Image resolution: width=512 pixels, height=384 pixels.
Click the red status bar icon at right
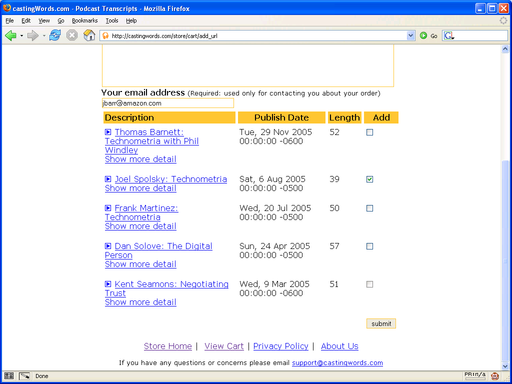tap(495, 376)
